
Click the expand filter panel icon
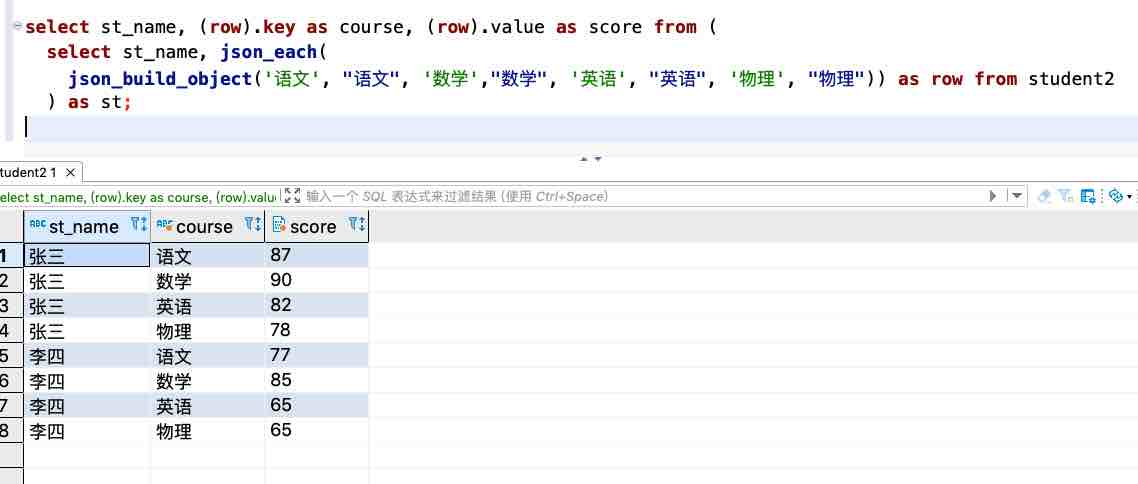[x=291, y=196]
